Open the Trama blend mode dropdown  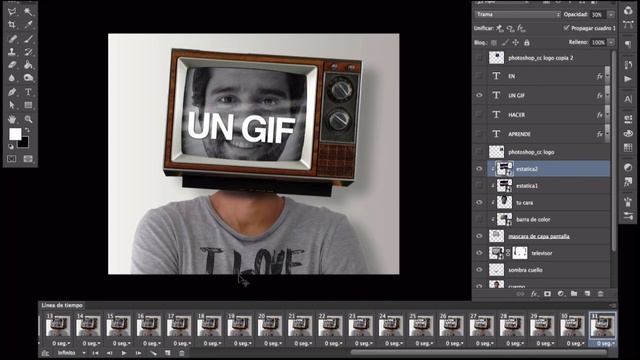point(518,14)
